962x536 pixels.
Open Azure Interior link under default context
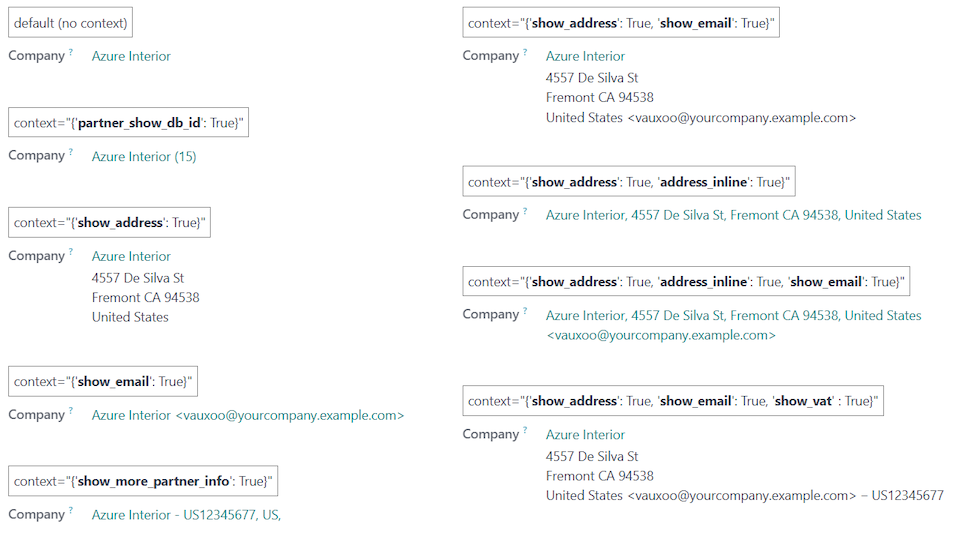pos(131,56)
